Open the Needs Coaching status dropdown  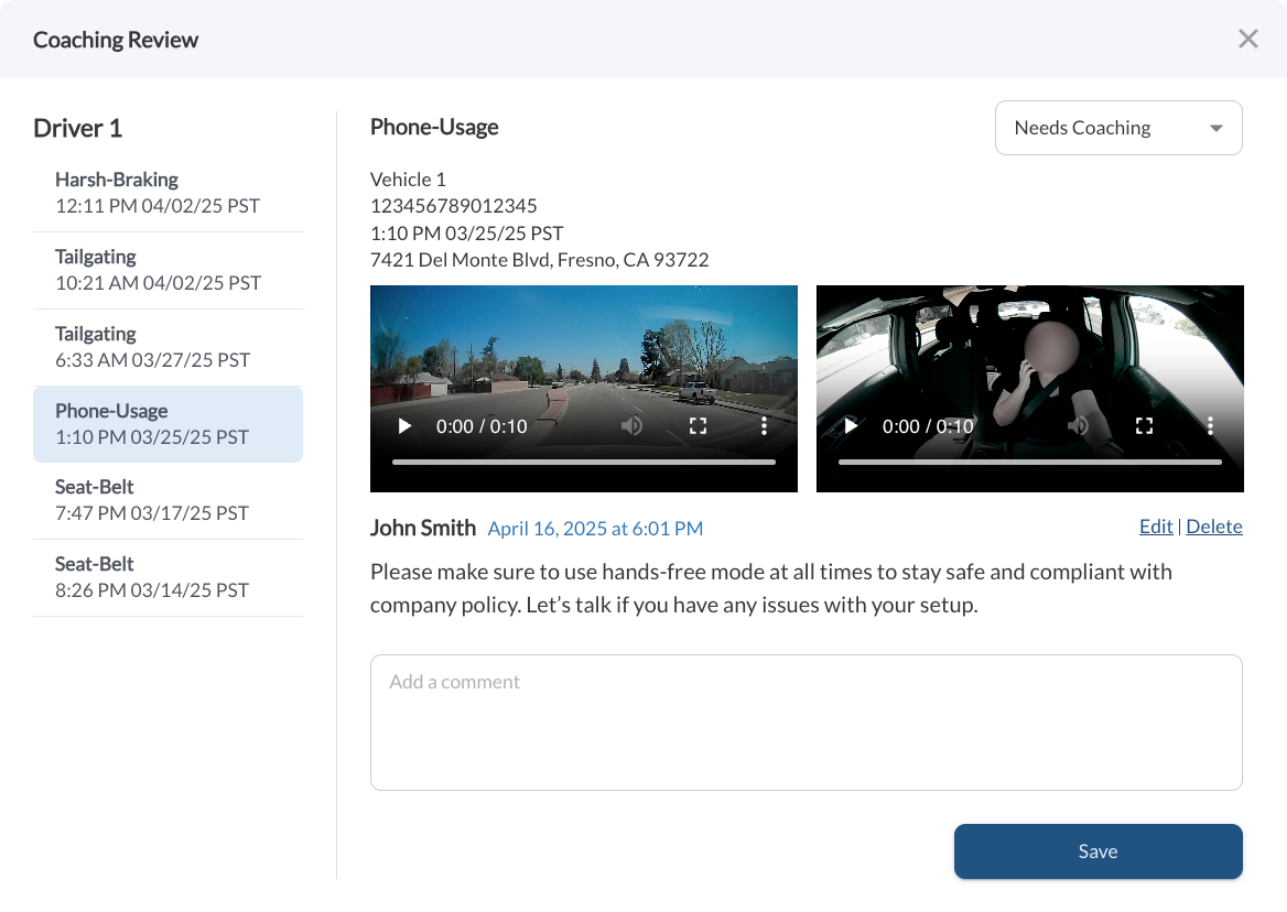[1118, 128]
